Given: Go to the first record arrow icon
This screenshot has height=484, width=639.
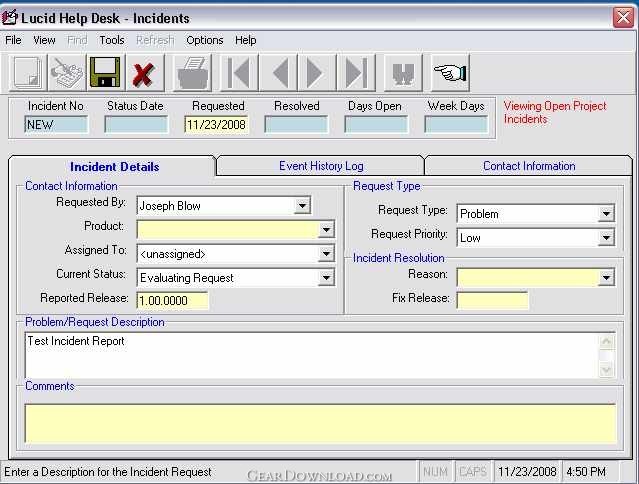Looking at the screenshot, I should click(239, 73).
